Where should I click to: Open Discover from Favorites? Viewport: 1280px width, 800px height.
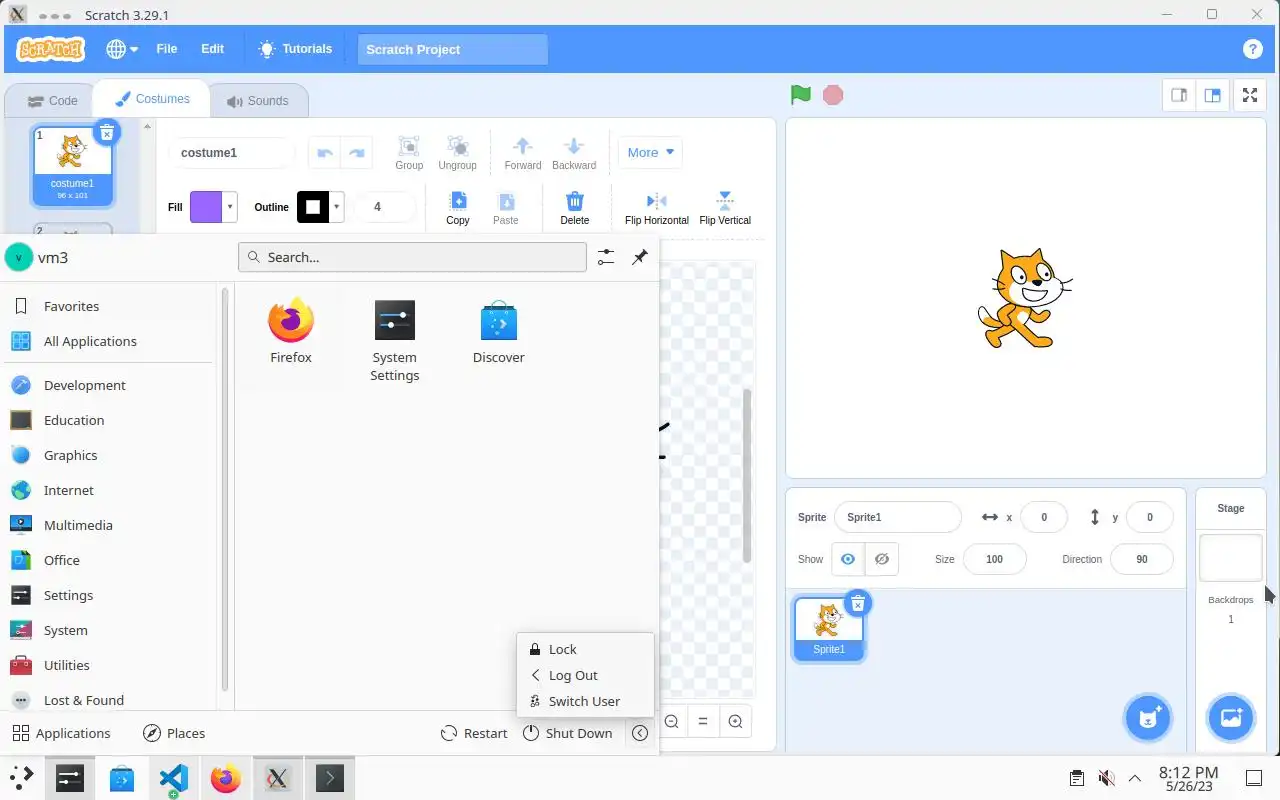[498, 332]
